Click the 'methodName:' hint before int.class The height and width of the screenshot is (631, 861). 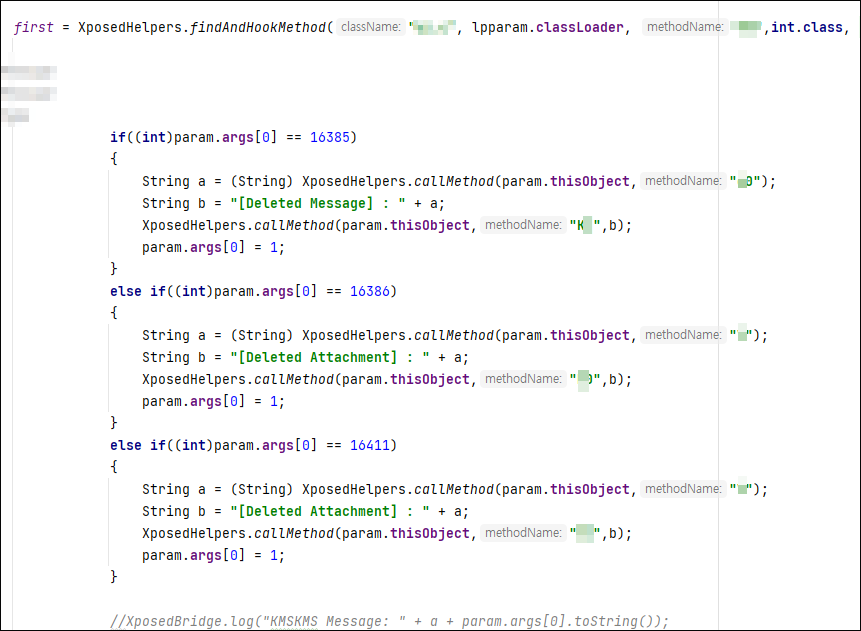(x=685, y=27)
